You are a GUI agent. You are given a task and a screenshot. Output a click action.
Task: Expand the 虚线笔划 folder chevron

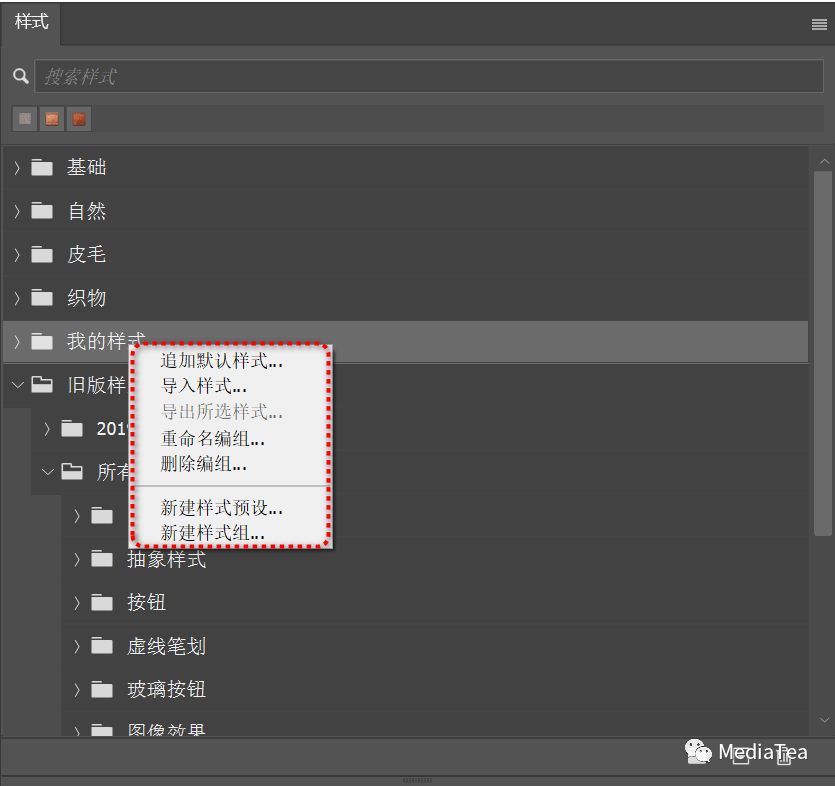click(77, 646)
